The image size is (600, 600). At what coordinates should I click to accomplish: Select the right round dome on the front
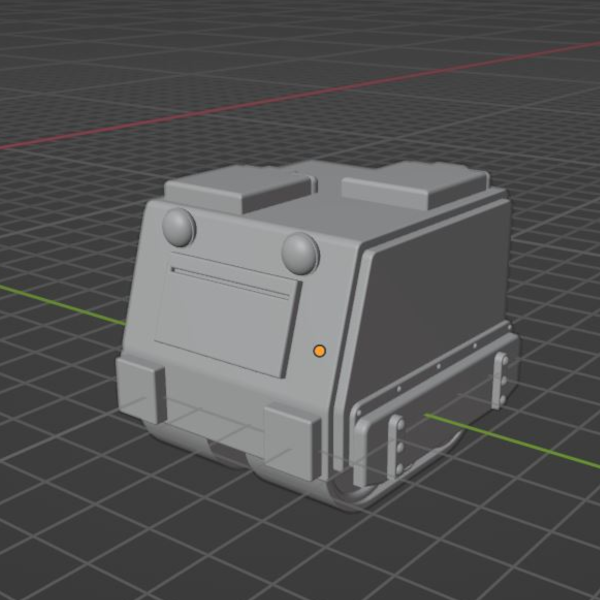pos(300,252)
